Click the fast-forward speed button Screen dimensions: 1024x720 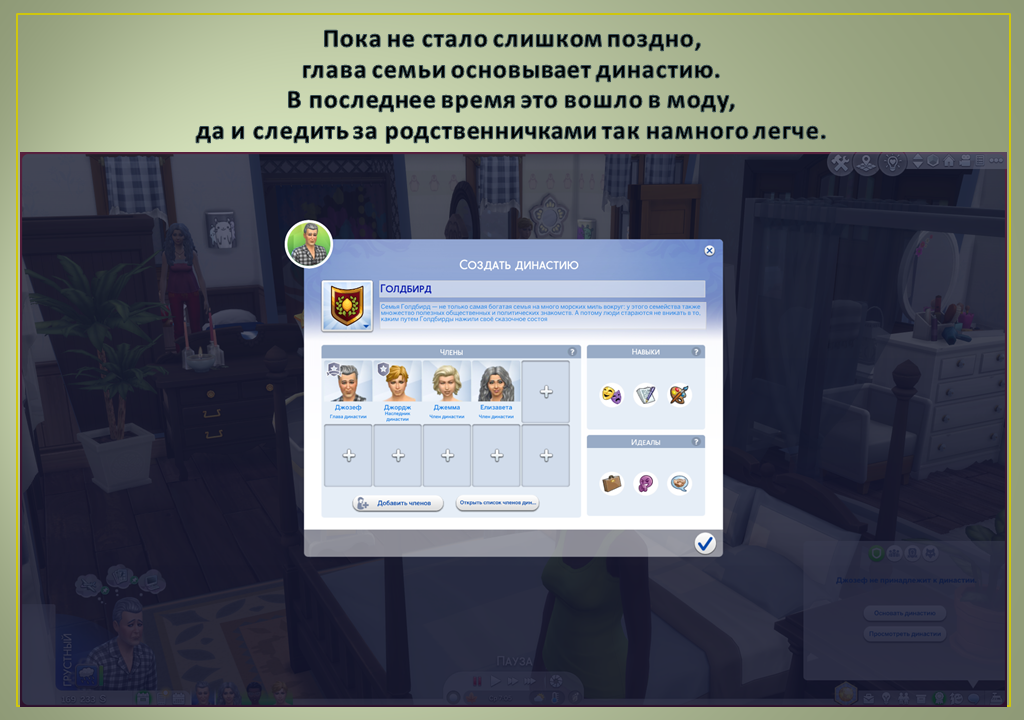click(x=513, y=681)
